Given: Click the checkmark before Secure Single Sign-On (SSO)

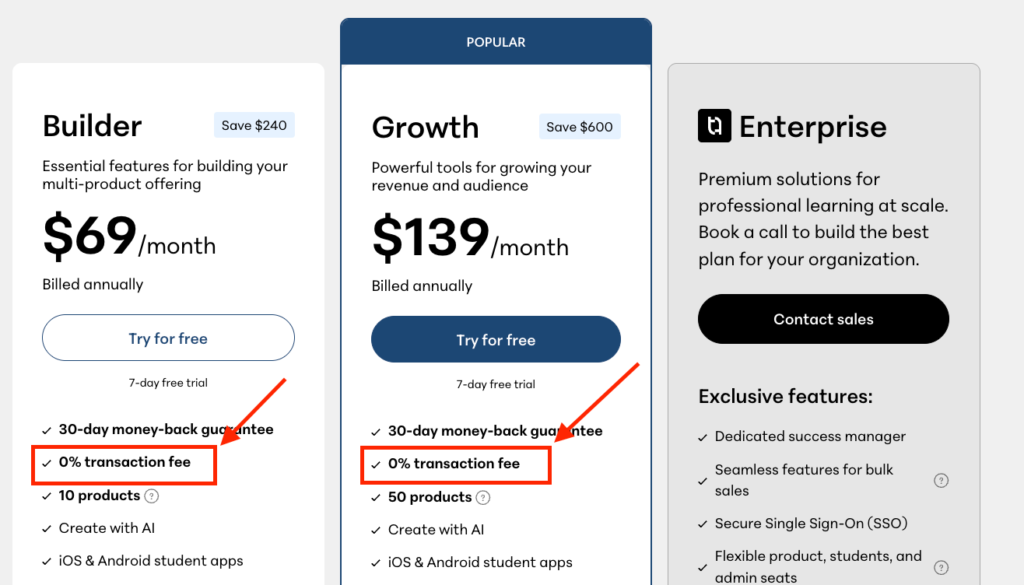Looking at the screenshot, I should pos(703,522).
